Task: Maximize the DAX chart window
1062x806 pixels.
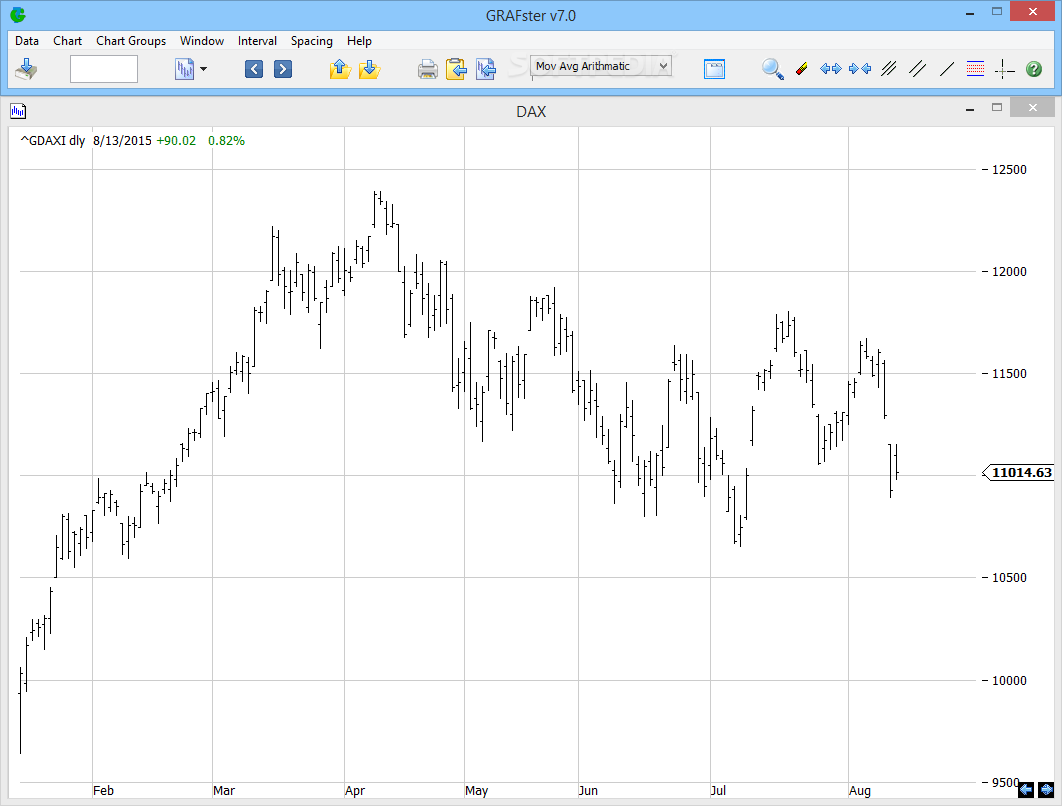Action: pos(997,107)
